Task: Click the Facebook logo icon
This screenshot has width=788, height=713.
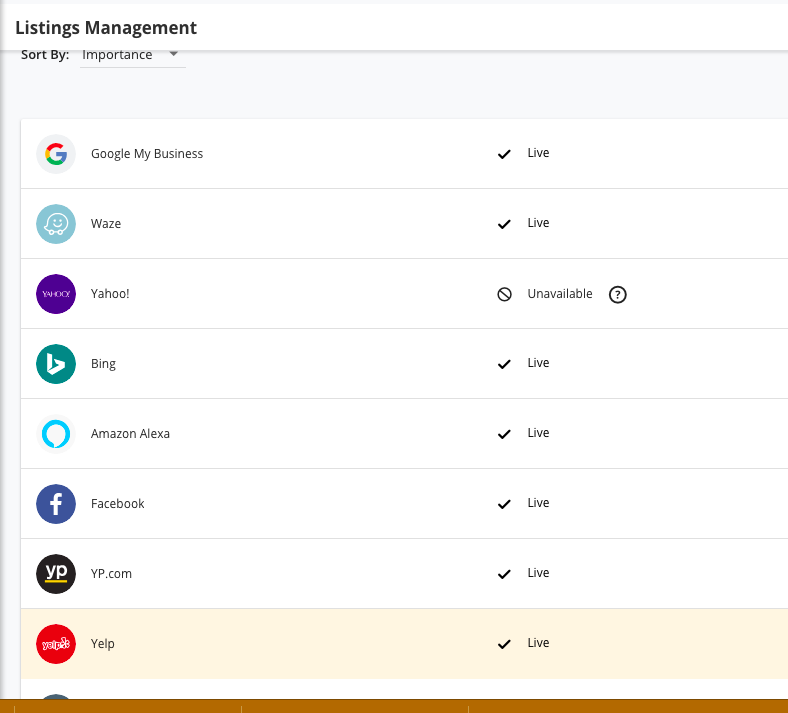Action: pyautogui.click(x=56, y=504)
